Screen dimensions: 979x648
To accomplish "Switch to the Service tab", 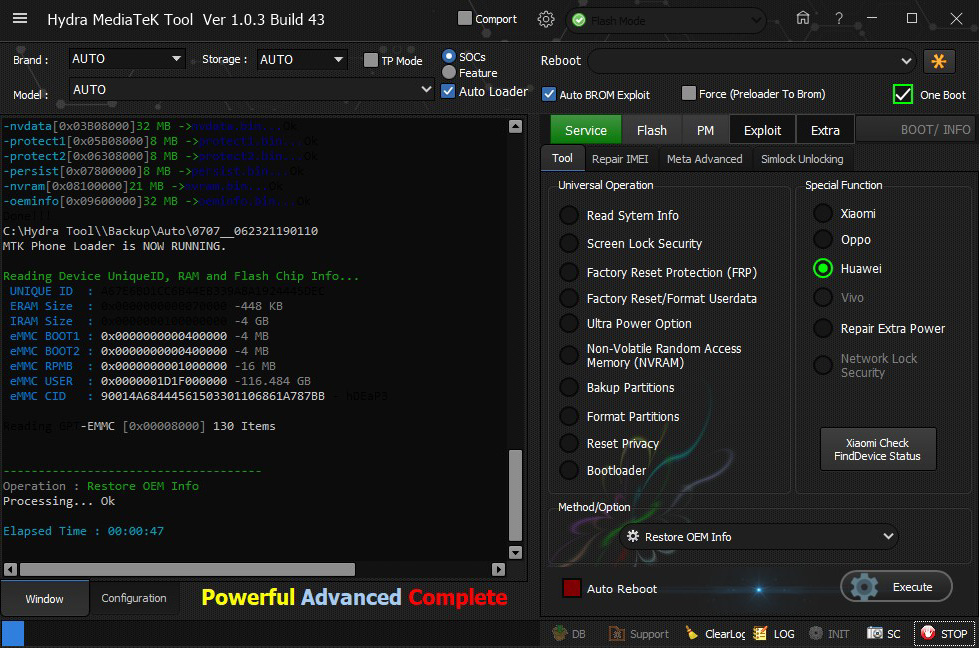I will (x=586, y=130).
